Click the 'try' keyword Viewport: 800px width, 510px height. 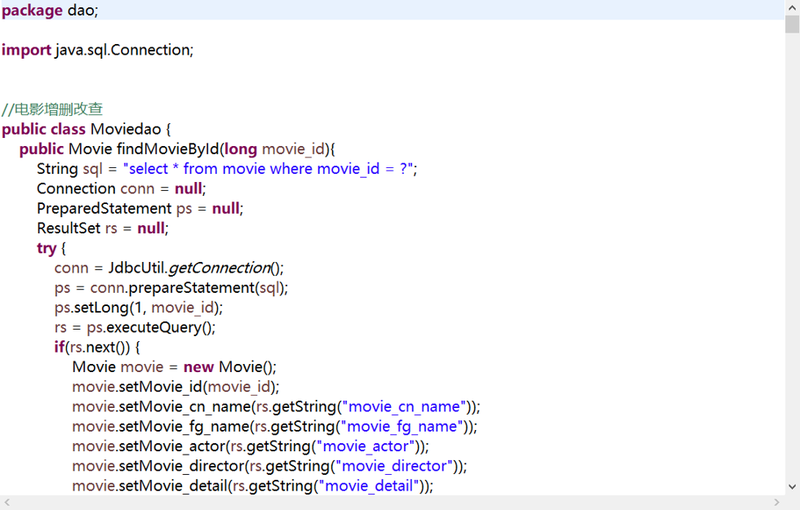(46, 248)
